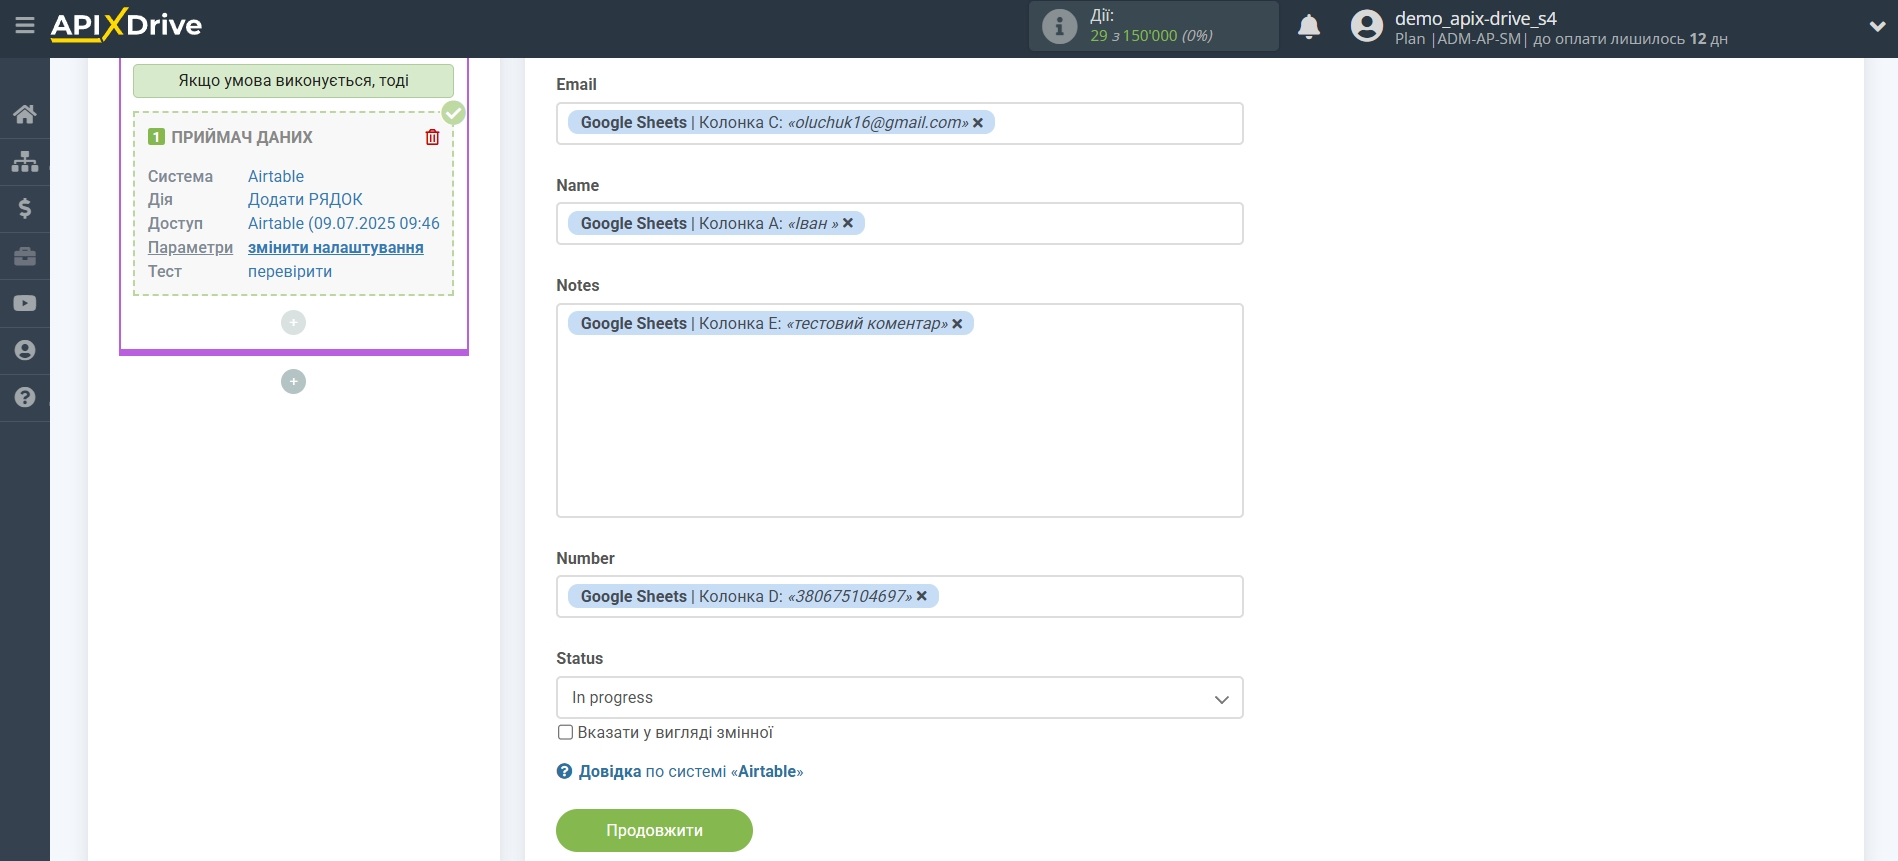Expand the account menu chevron
This screenshot has height=861, width=1898.
pyautogui.click(x=1877, y=27)
